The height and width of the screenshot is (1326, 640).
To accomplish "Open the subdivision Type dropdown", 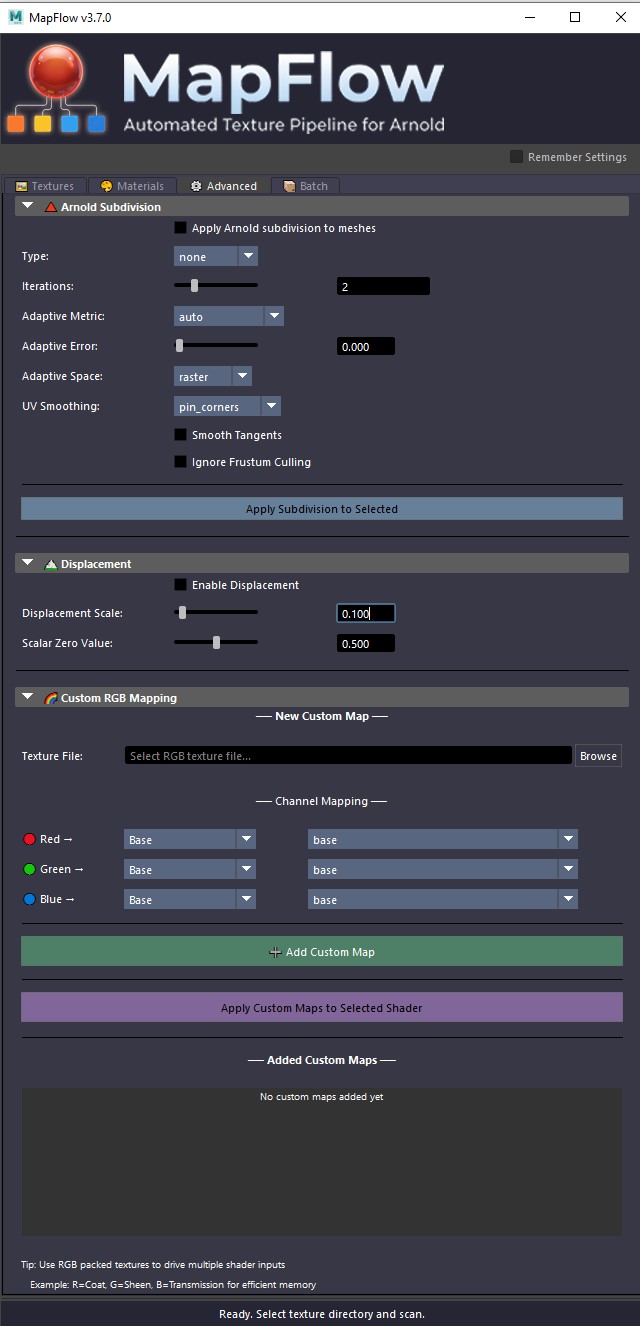I will click(215, 256).
